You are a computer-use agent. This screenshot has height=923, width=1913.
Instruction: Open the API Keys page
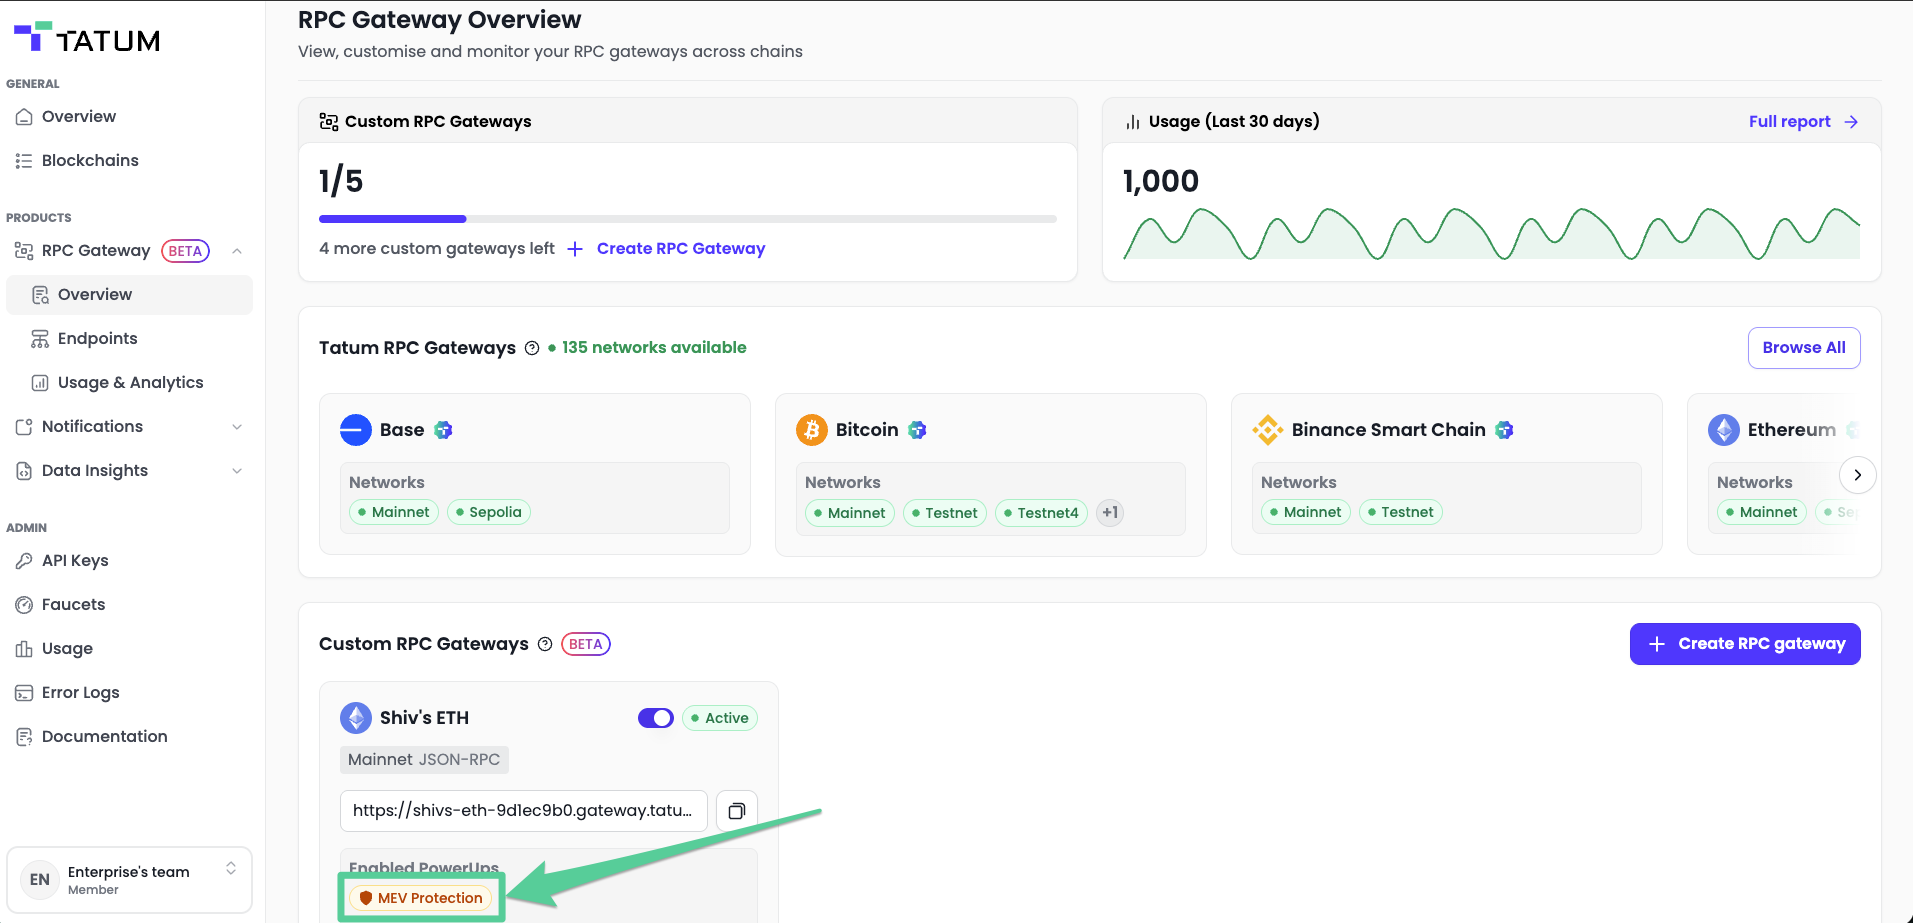(x=75, y=561)
